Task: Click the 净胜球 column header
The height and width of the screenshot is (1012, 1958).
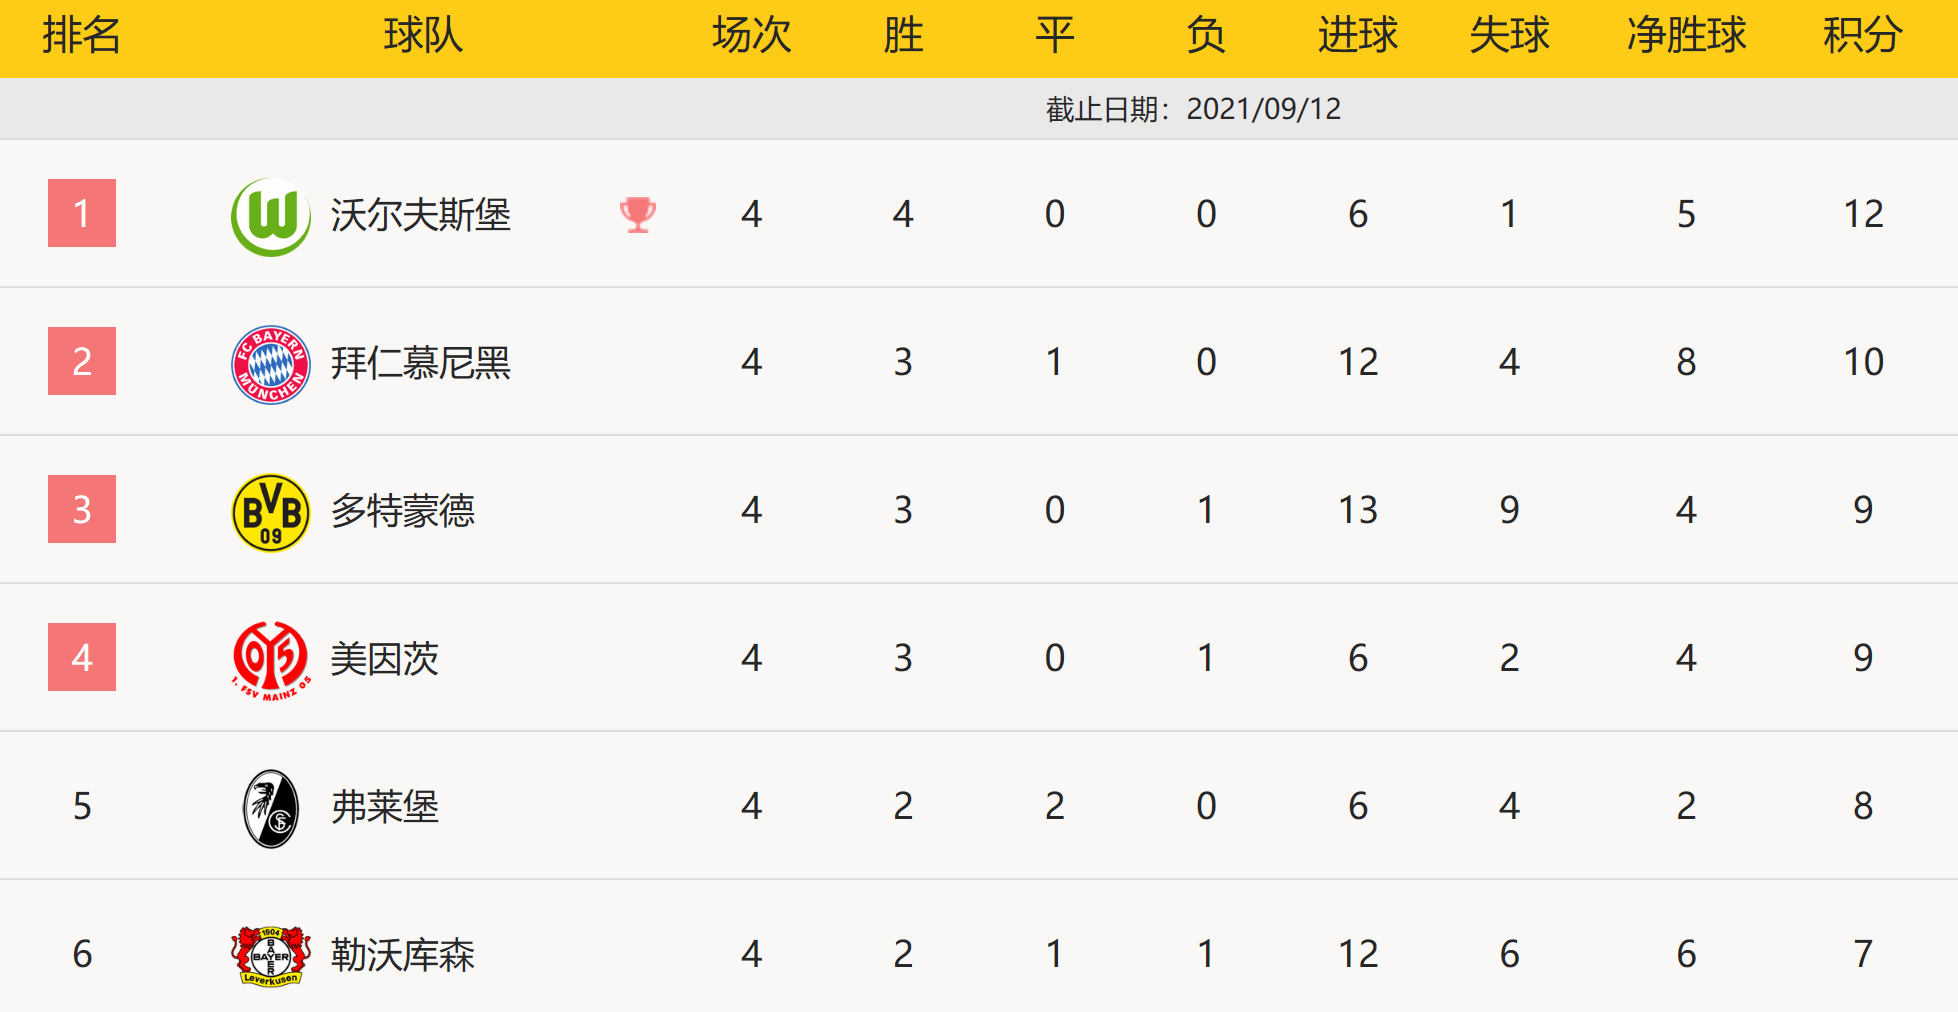Action: [1686, 36]
